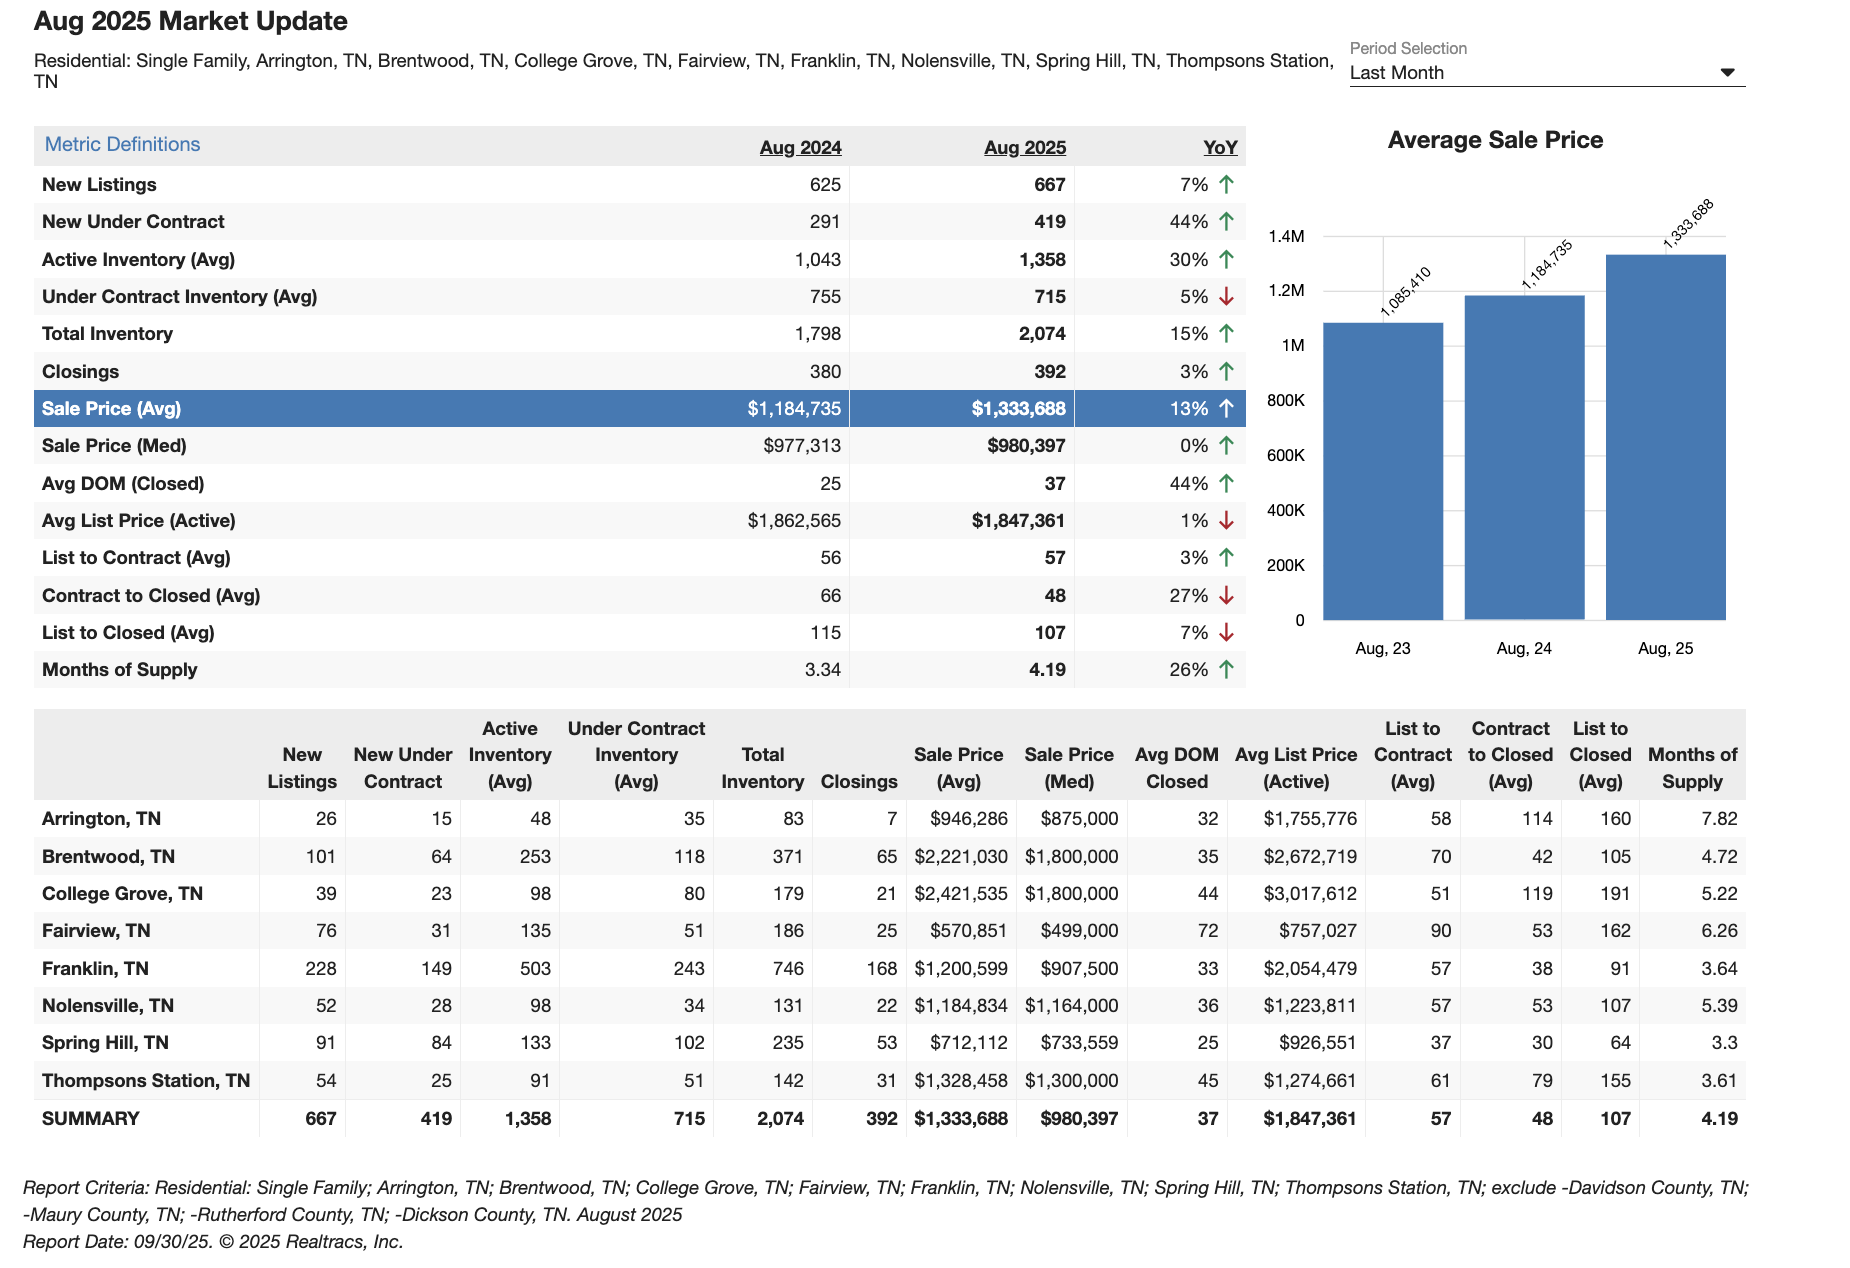Open the Metric Definitions link
The width and height of the screenshot is (1850, 1268).
tap(122, 144)
